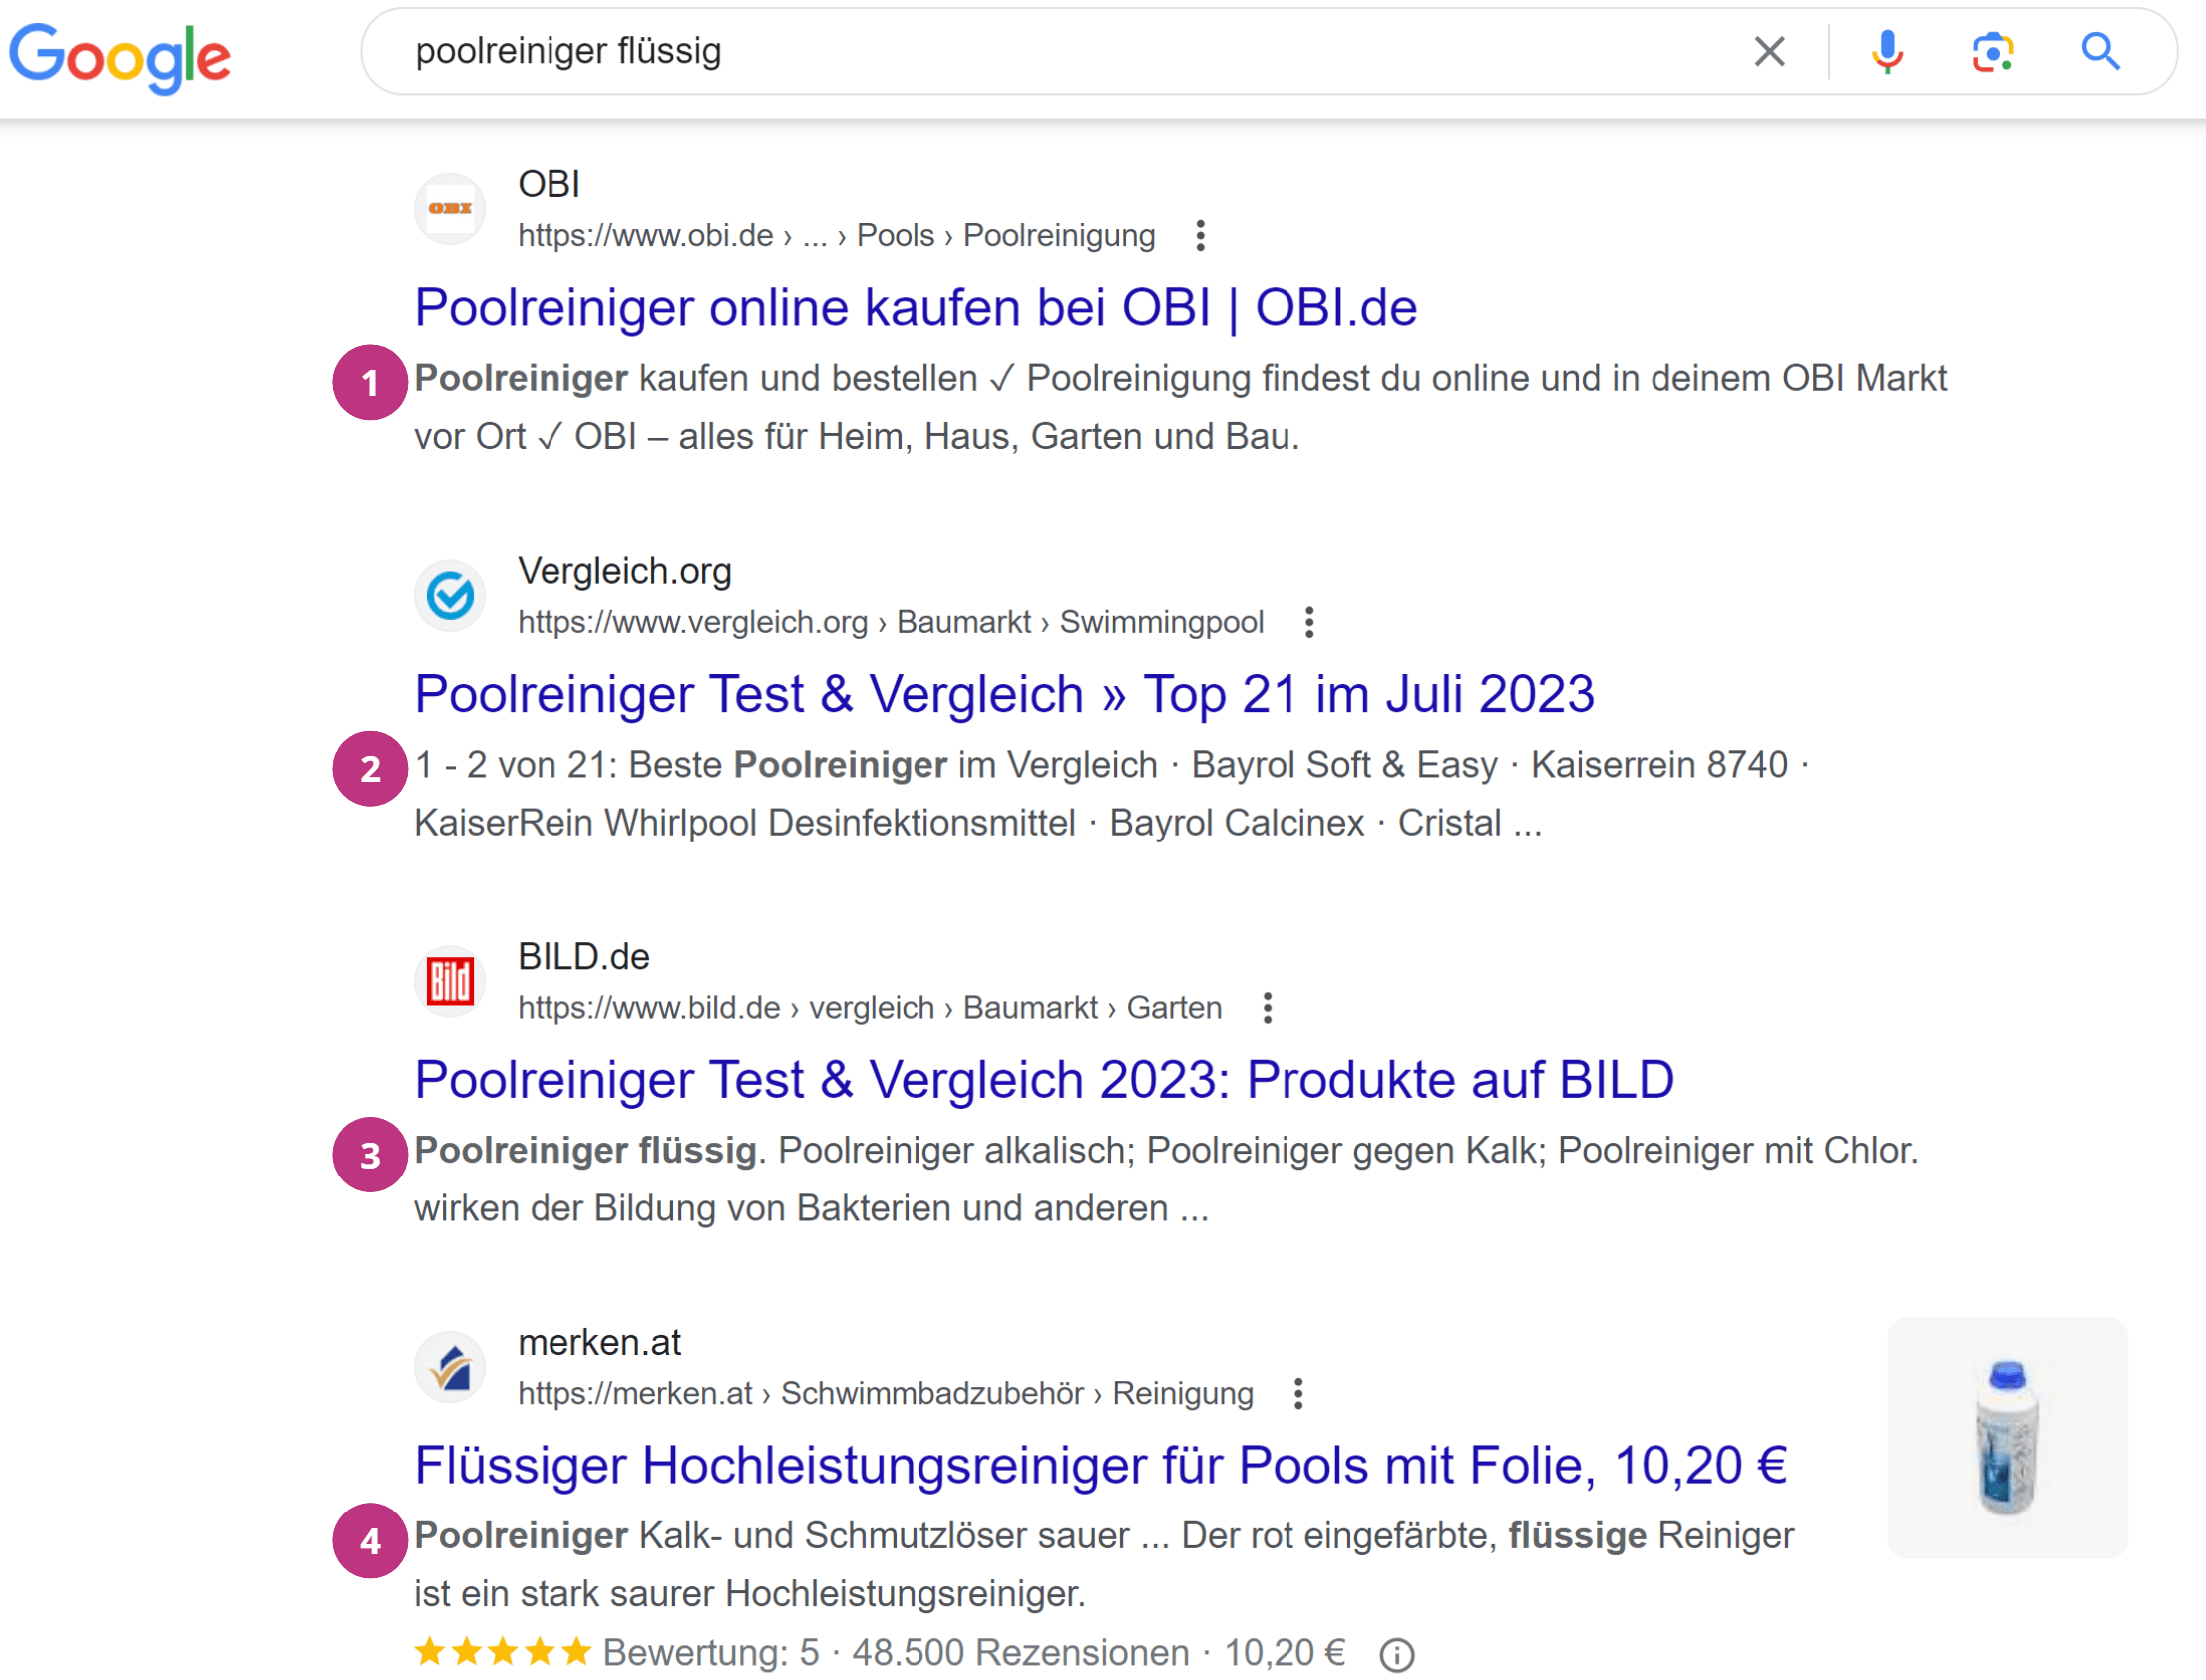Open the OBI favicon
Viewport: 2206px width, 1680px height.
[450, 209]
